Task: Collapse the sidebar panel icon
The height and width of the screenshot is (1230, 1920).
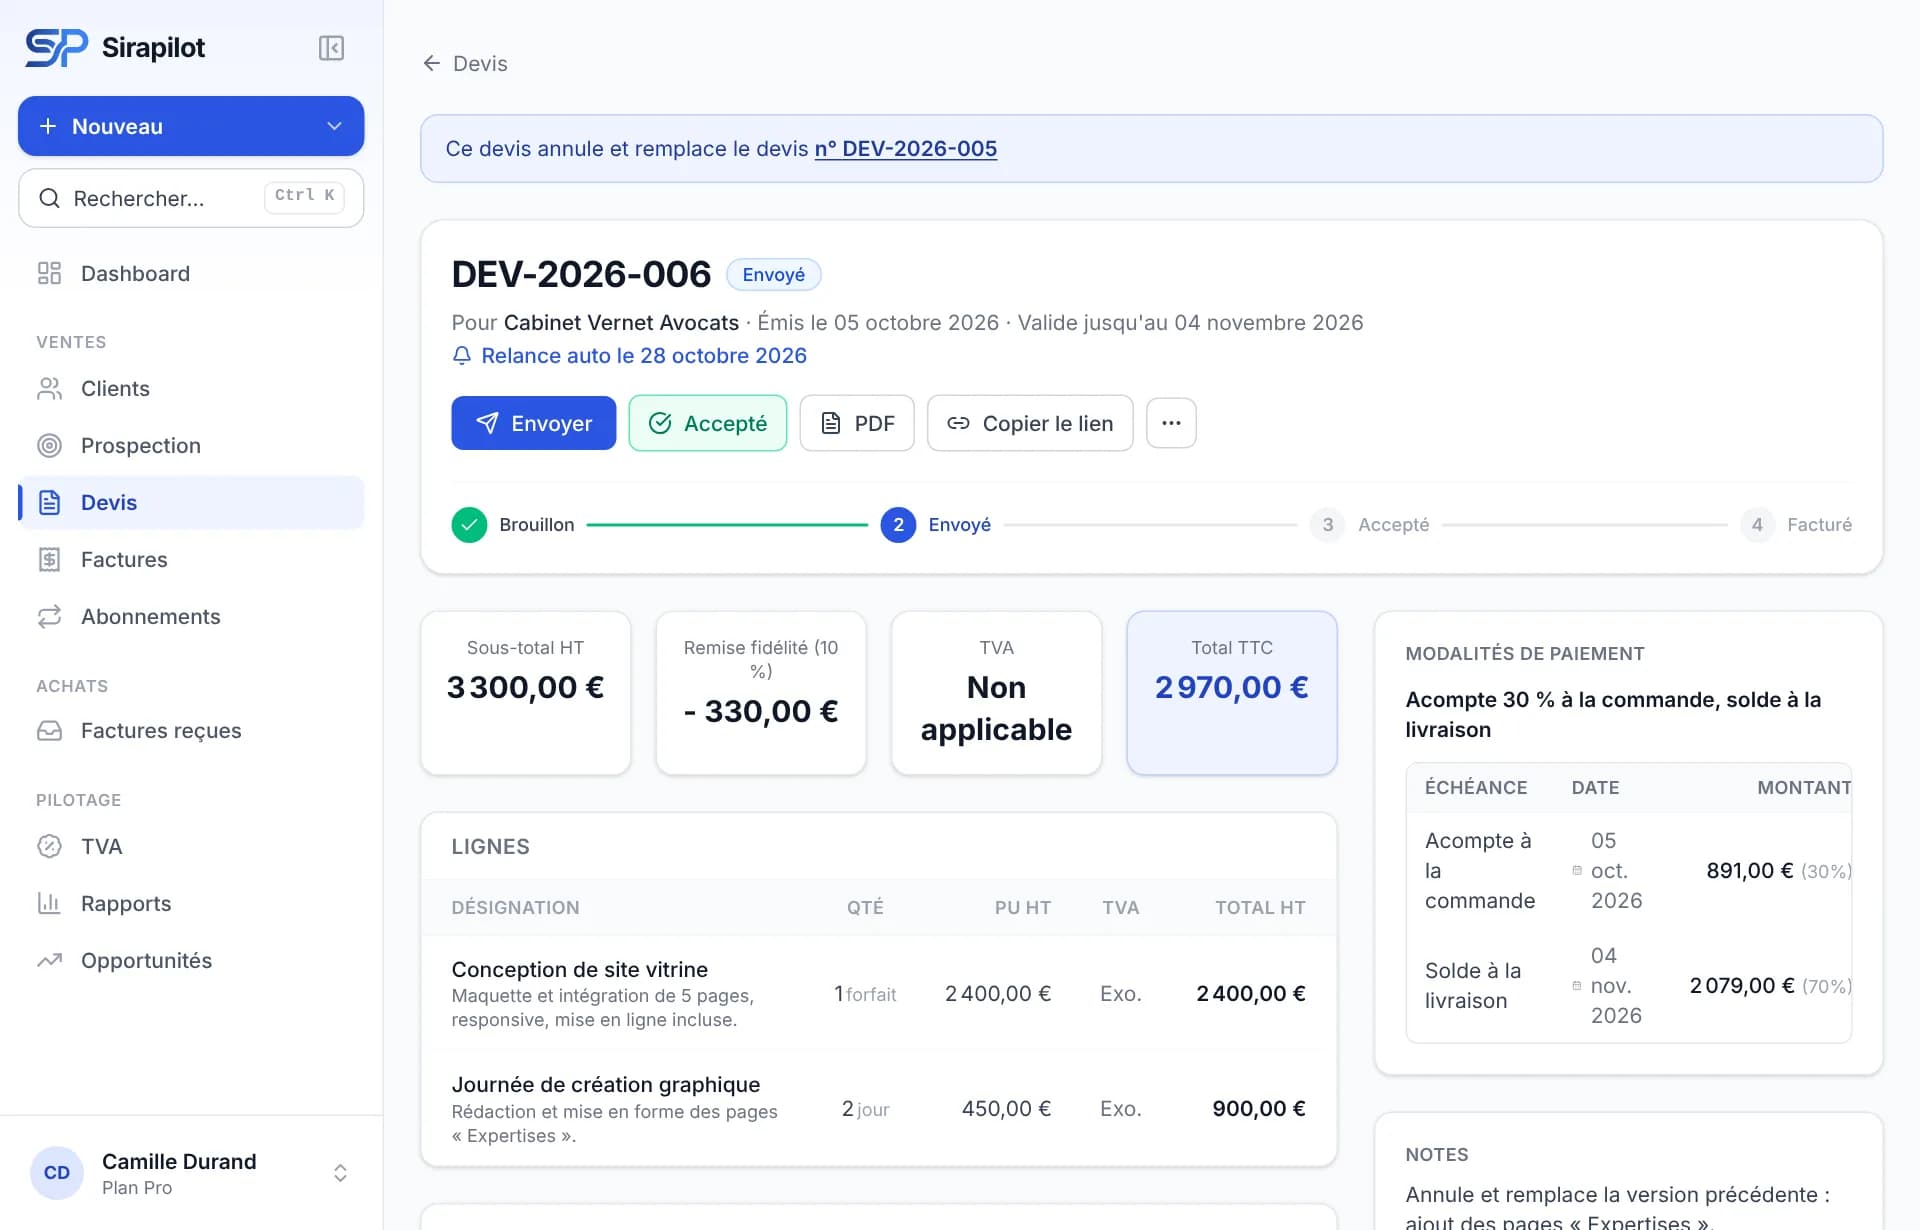Action: point(331,48)
